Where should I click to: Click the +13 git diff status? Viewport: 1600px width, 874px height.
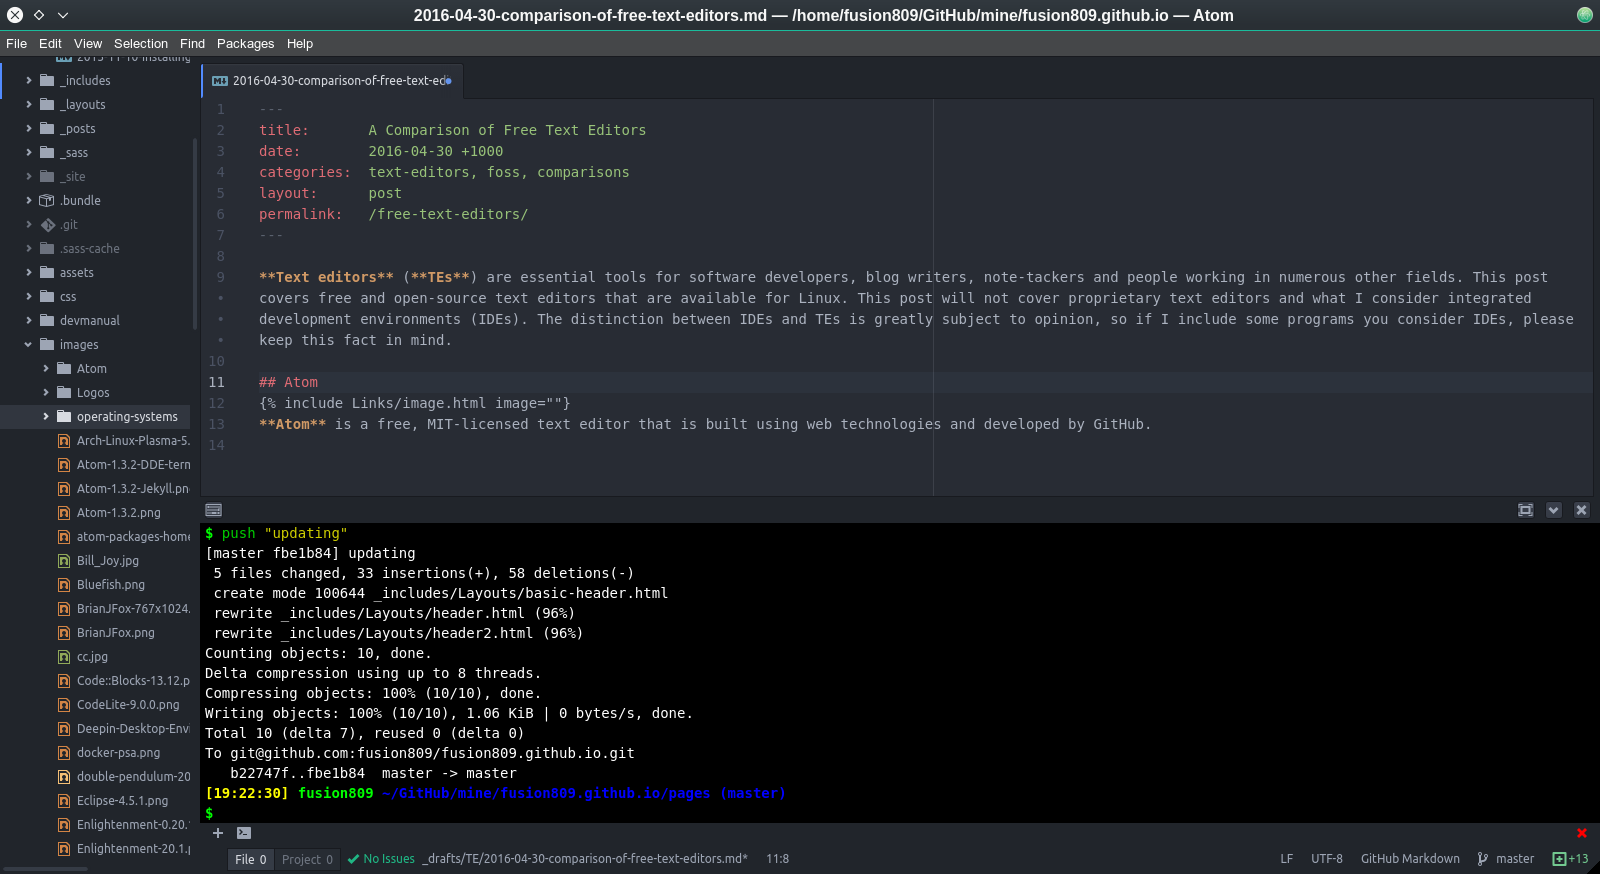(1570, 858)
